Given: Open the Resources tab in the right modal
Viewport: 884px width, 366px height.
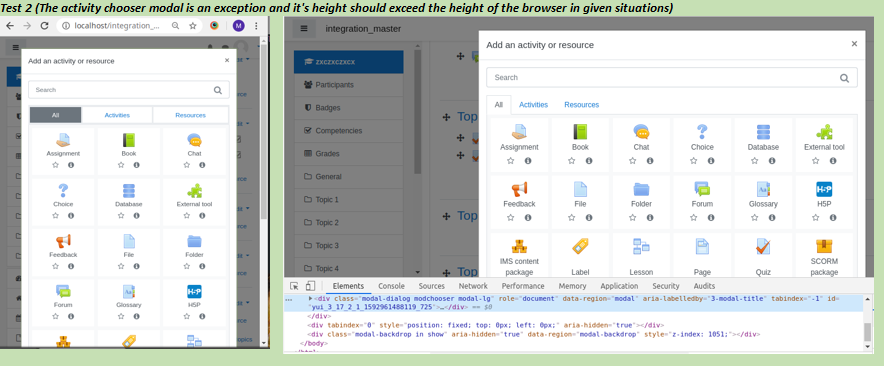Looking at the screenshot, I should point(581,105).
